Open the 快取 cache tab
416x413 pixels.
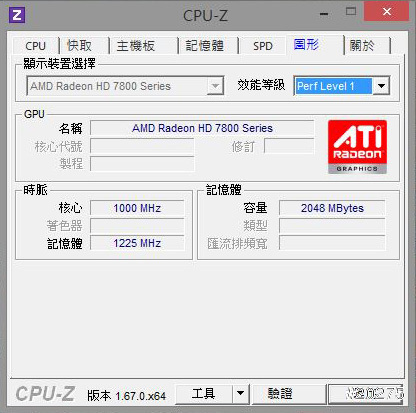(x=80, y=46)
